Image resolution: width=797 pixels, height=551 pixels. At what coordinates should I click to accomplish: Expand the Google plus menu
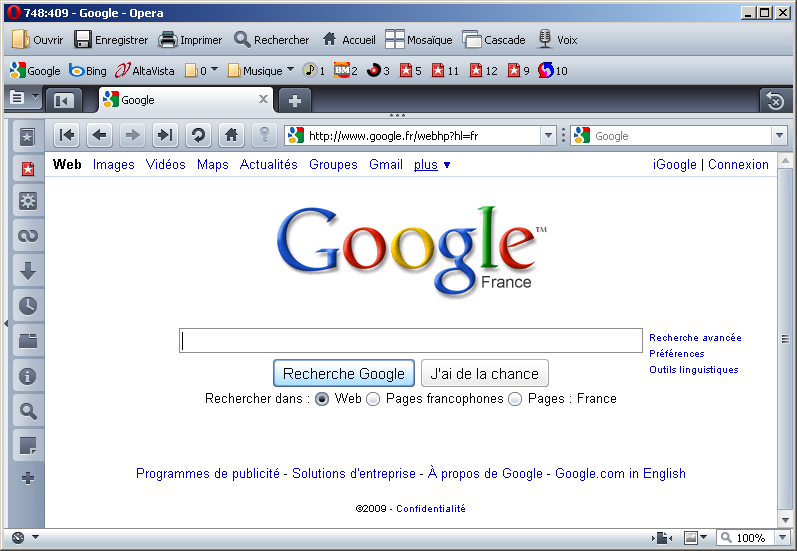pyautogui.click(x=432, y=165)
